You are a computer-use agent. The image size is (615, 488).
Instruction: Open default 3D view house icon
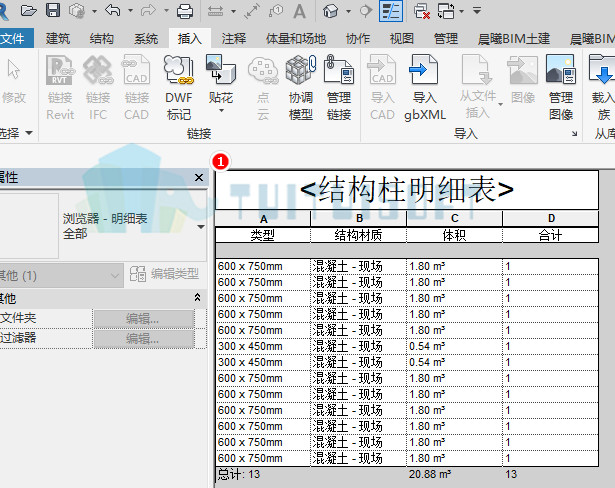330,11
